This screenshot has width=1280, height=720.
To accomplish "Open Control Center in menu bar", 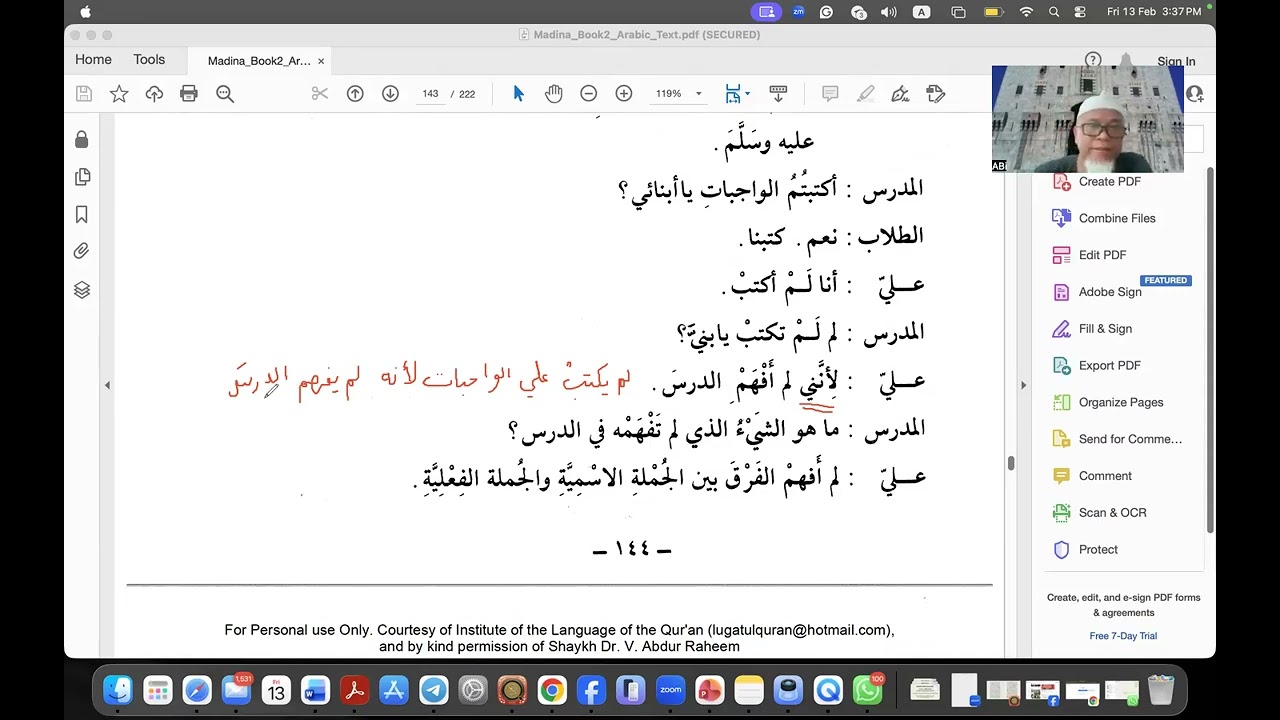I will (1080, 12).
